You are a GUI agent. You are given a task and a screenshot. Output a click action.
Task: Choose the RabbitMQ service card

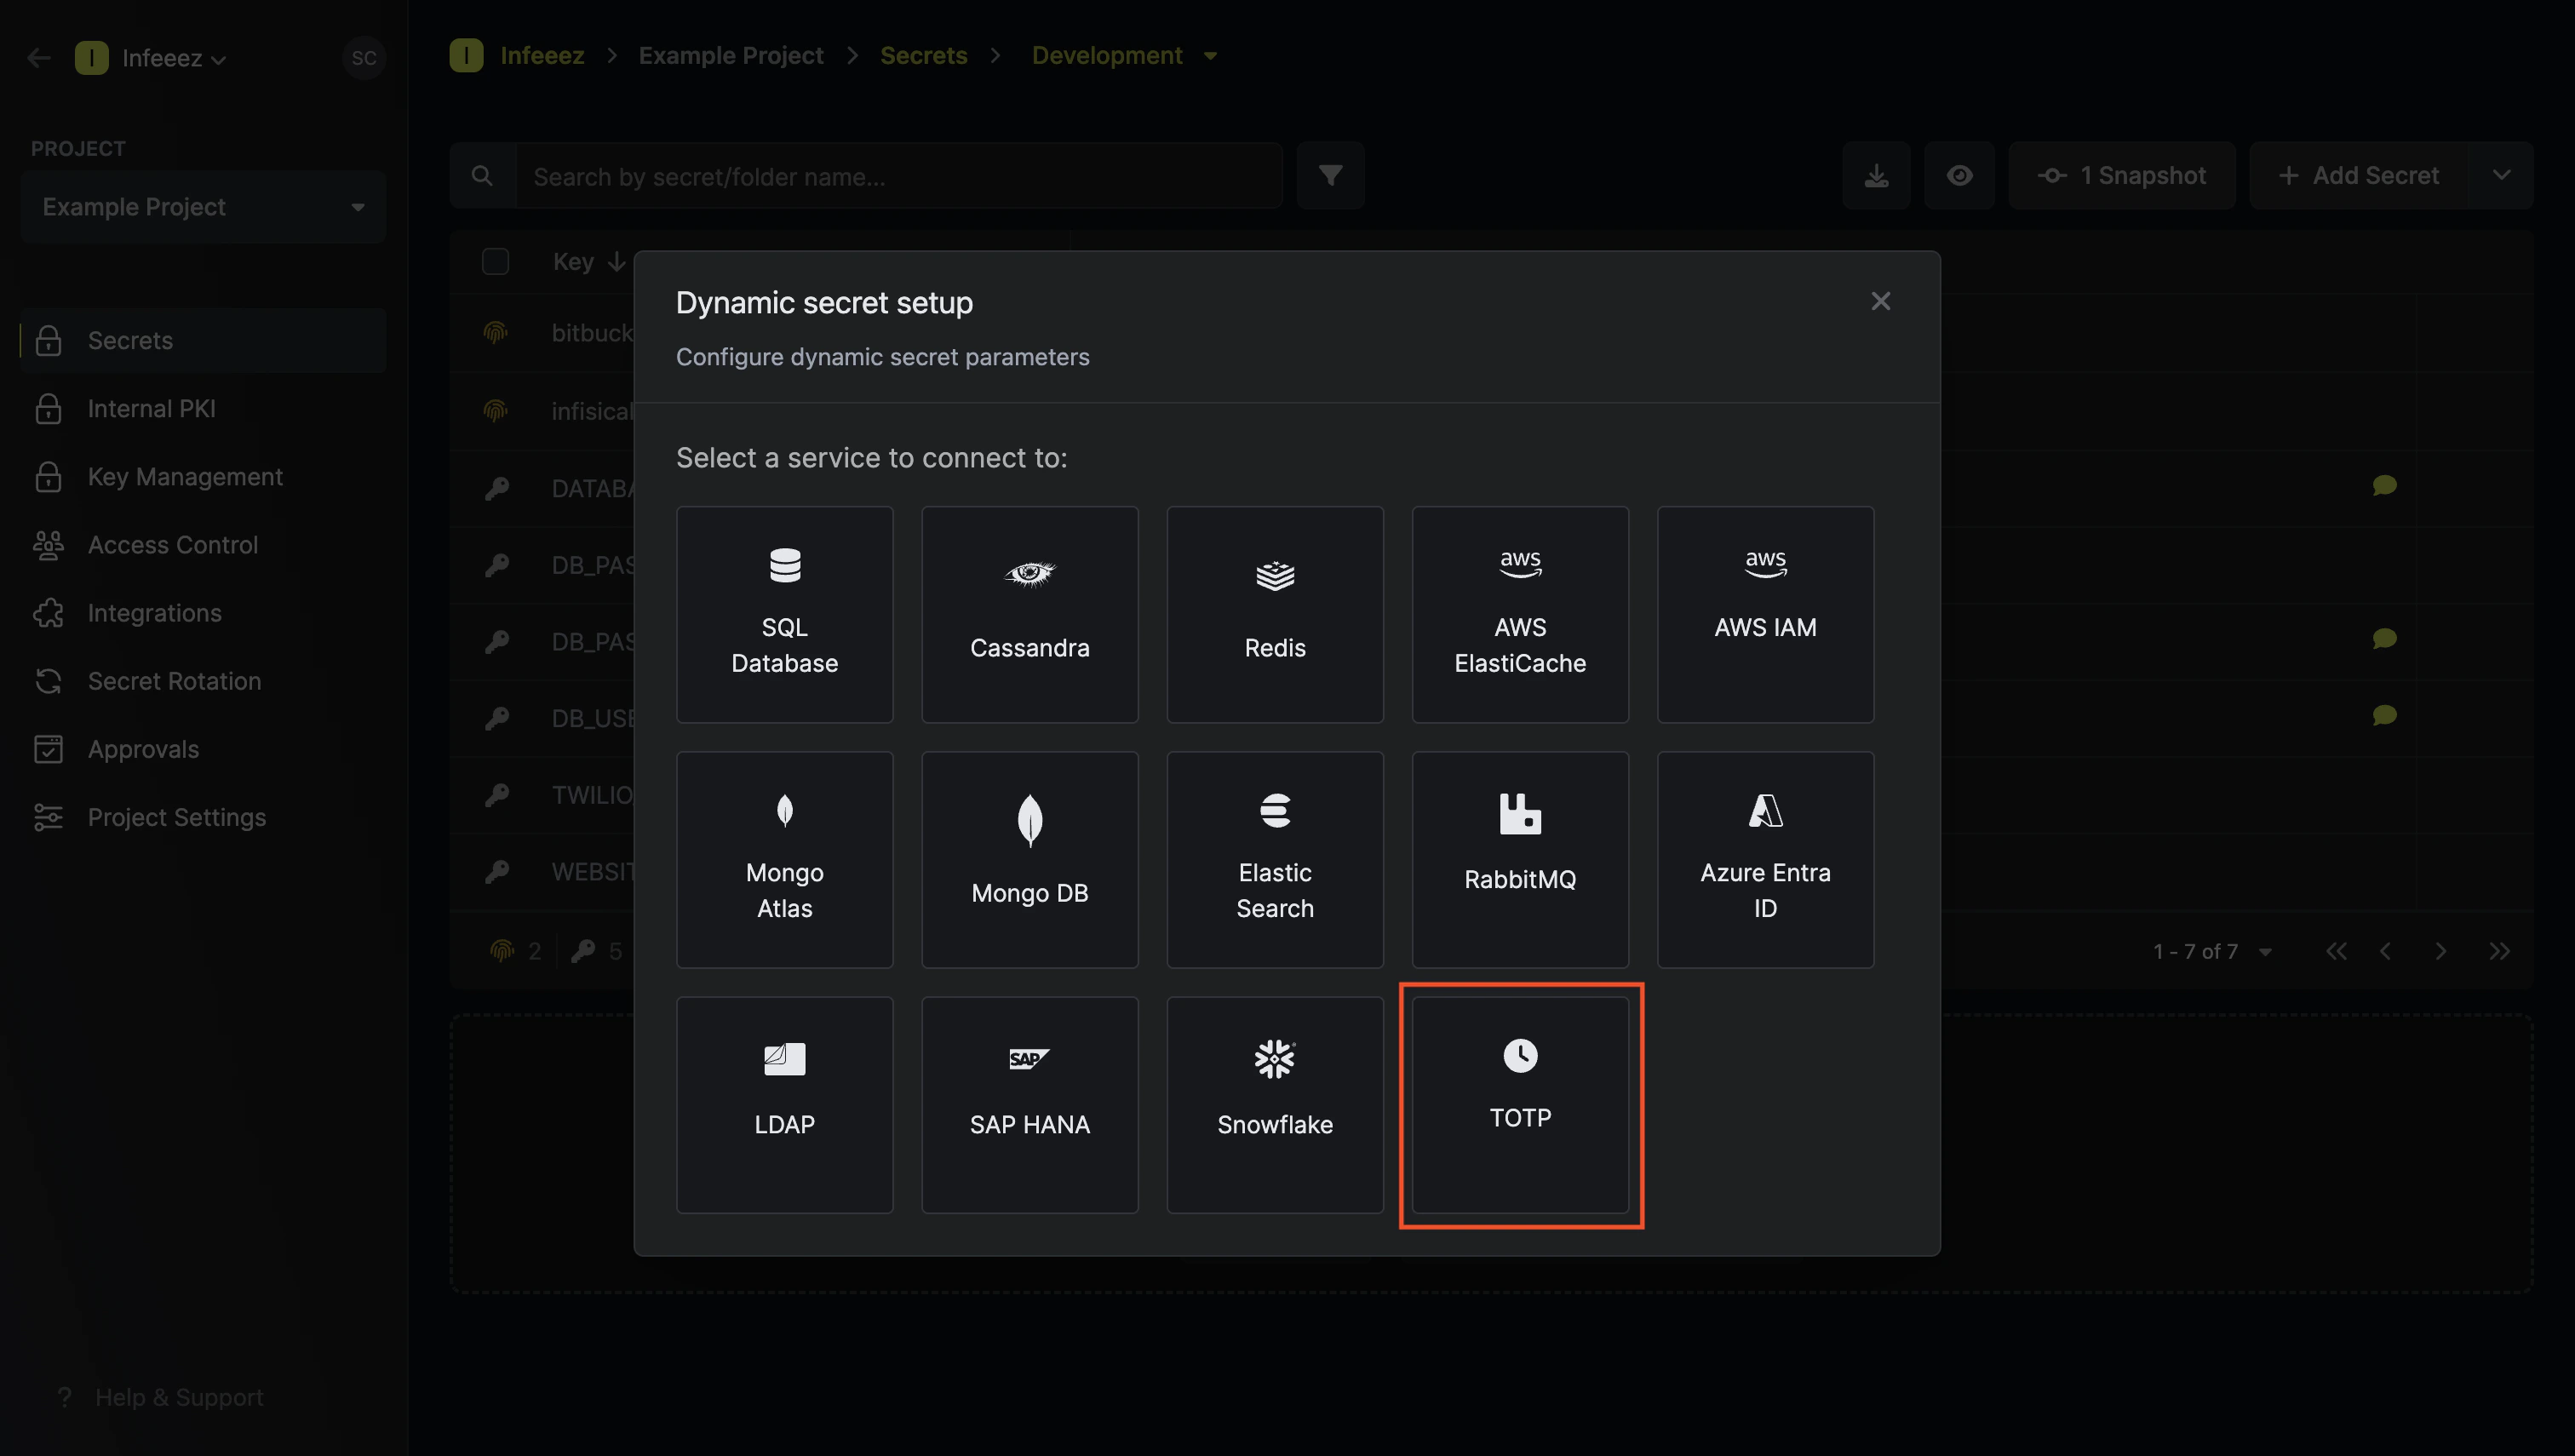(x=1520, y=859)
